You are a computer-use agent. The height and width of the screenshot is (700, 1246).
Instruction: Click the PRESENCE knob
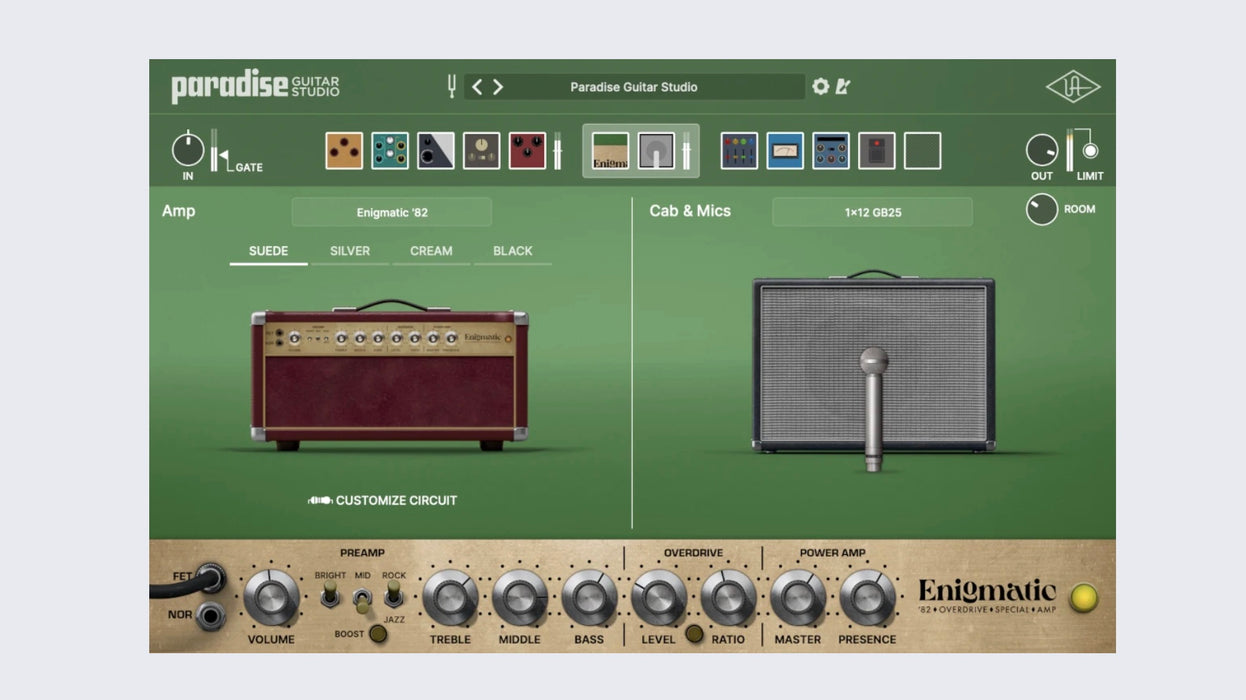pos(867,598)
